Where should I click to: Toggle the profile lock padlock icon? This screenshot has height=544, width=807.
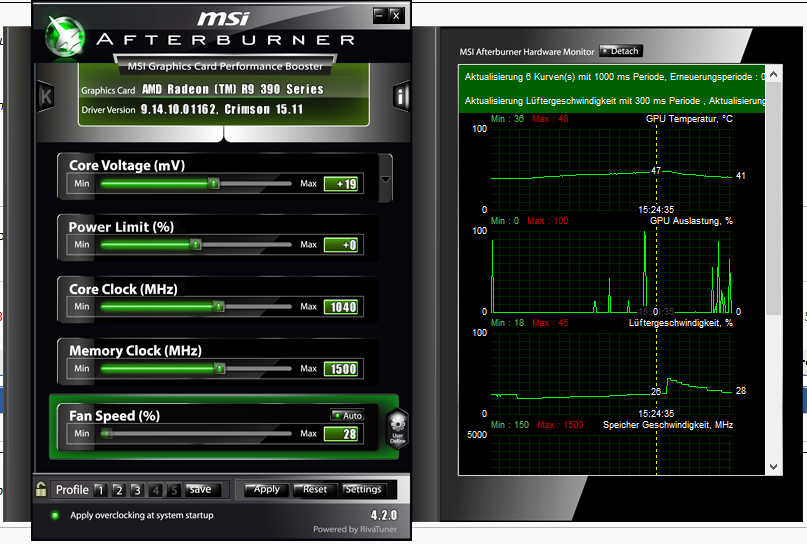coord(41,489)
